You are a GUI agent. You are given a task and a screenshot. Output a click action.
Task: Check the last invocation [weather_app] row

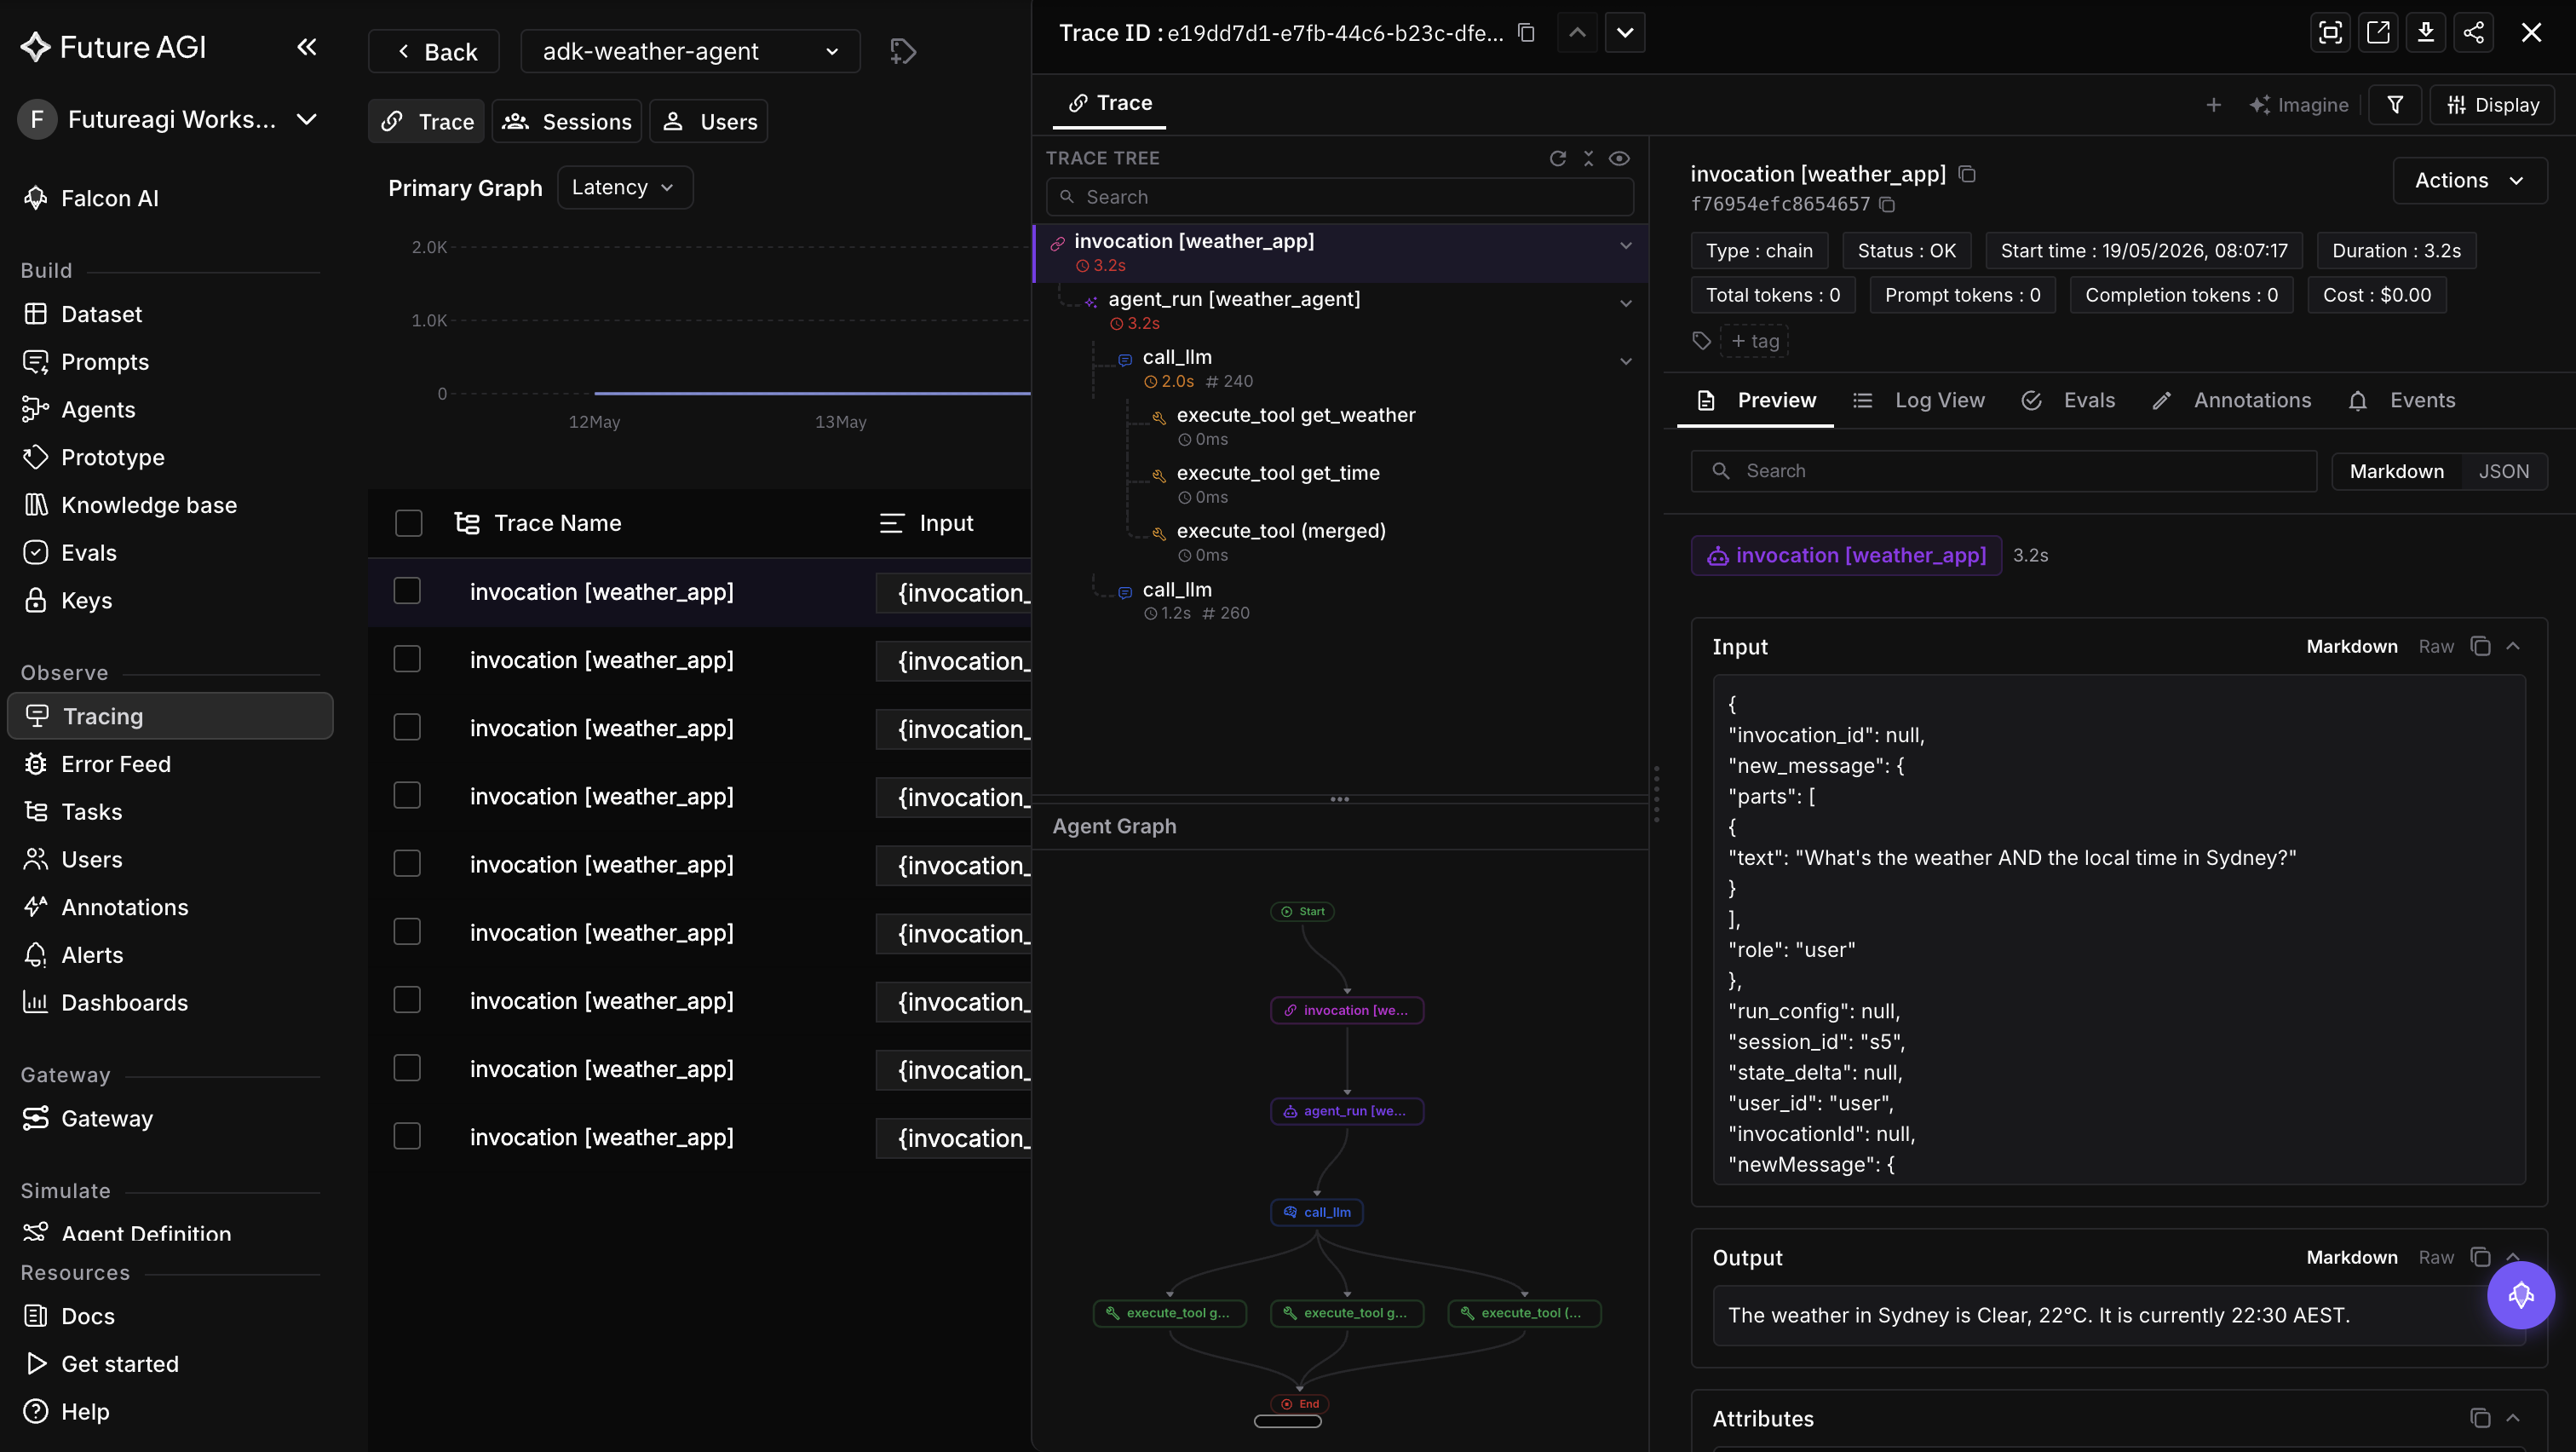tap(407, 1136)
